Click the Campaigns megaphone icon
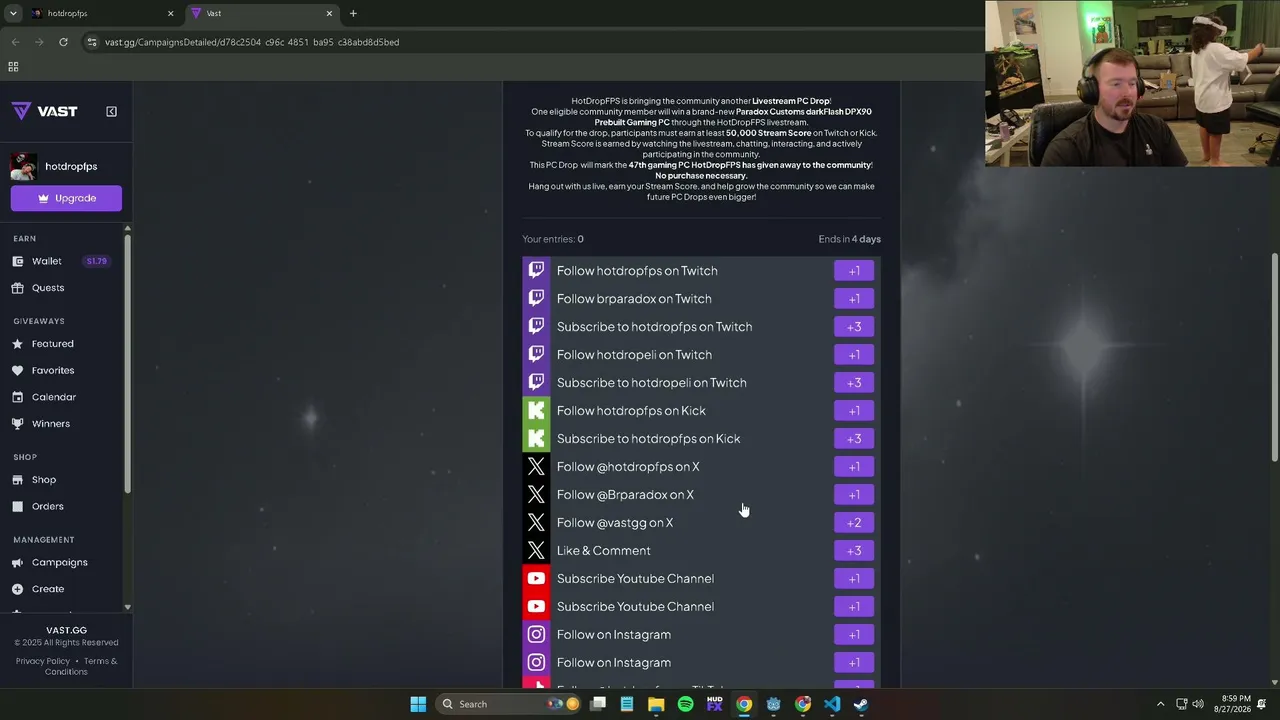 [17, 563]
